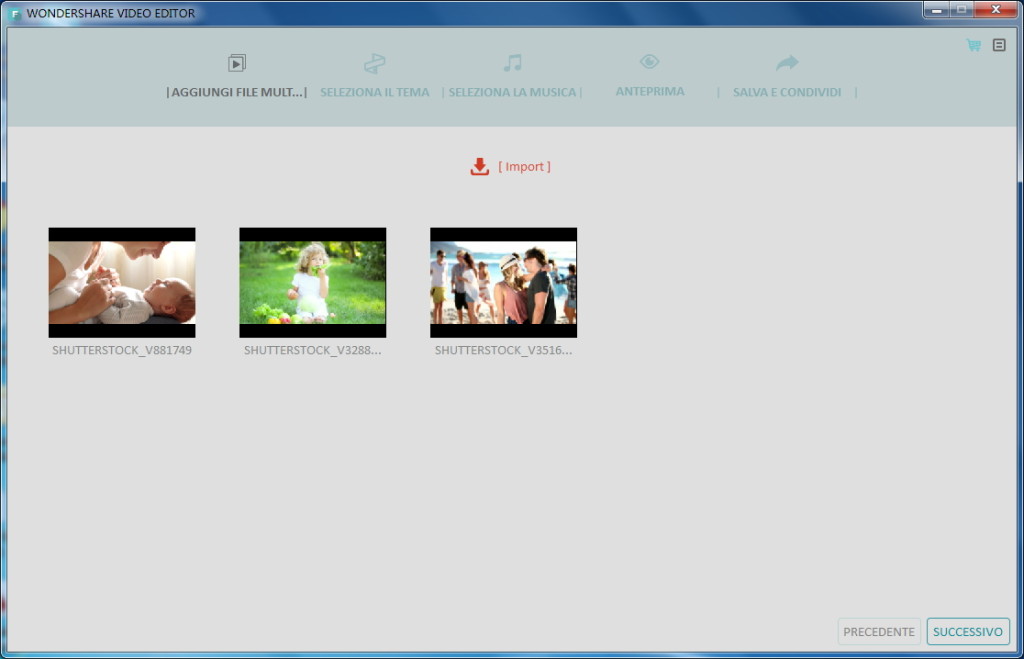Screen dimensions: 1024x659
Task: Open the shopping cart icon
Action: [974, 45]
